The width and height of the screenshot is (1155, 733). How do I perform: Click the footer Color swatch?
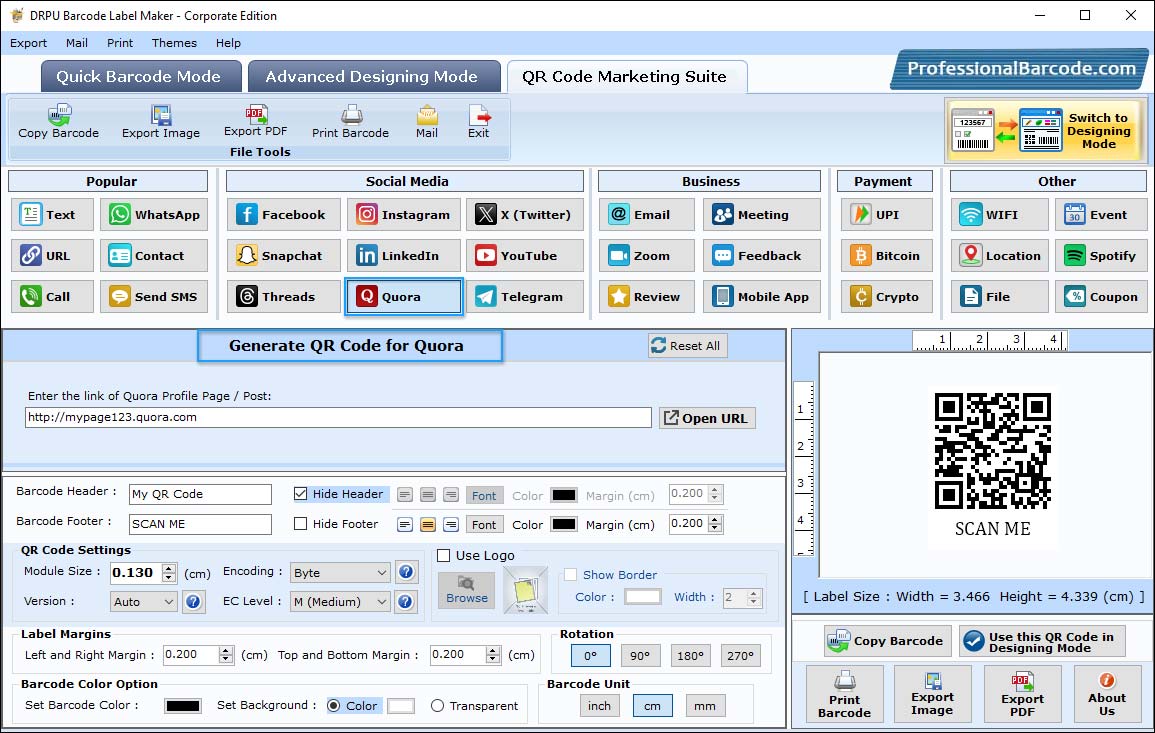[564, 525]
